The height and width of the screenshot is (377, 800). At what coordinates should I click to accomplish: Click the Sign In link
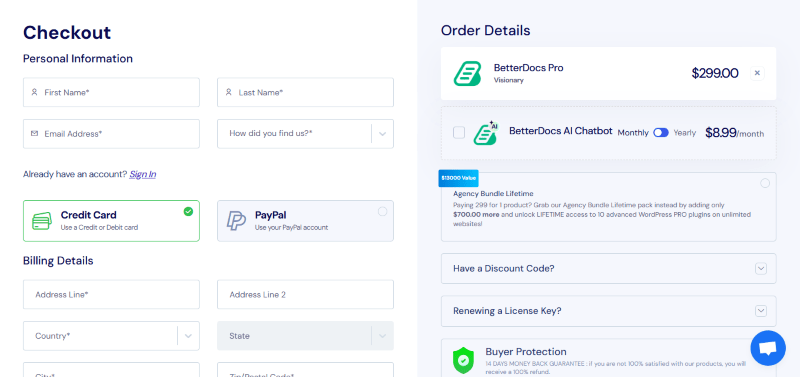pos(143,174)
